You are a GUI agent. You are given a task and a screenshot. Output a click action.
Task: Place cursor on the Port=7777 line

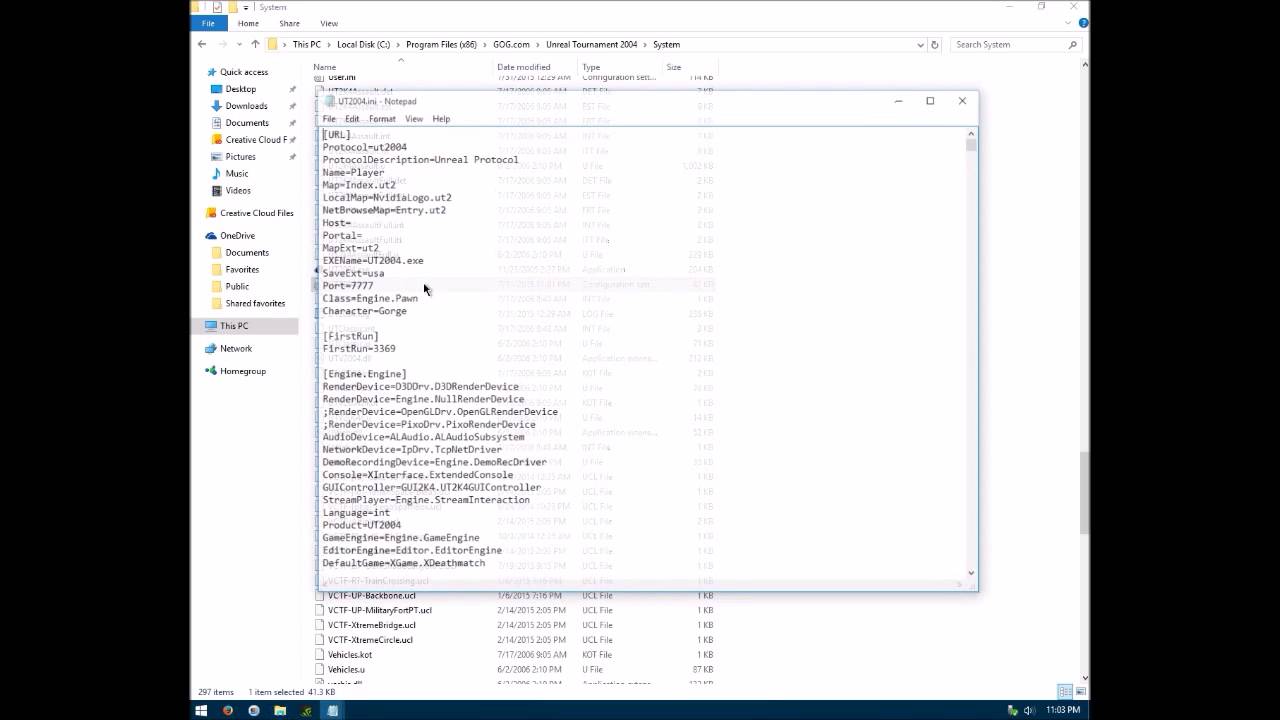[x=348, y=286]
